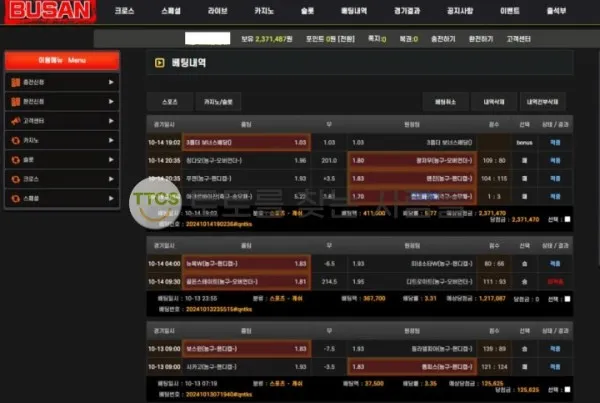Expand the 환전신청 sidebar arrow
Viewport: 600px width, 403px height.
111,101
